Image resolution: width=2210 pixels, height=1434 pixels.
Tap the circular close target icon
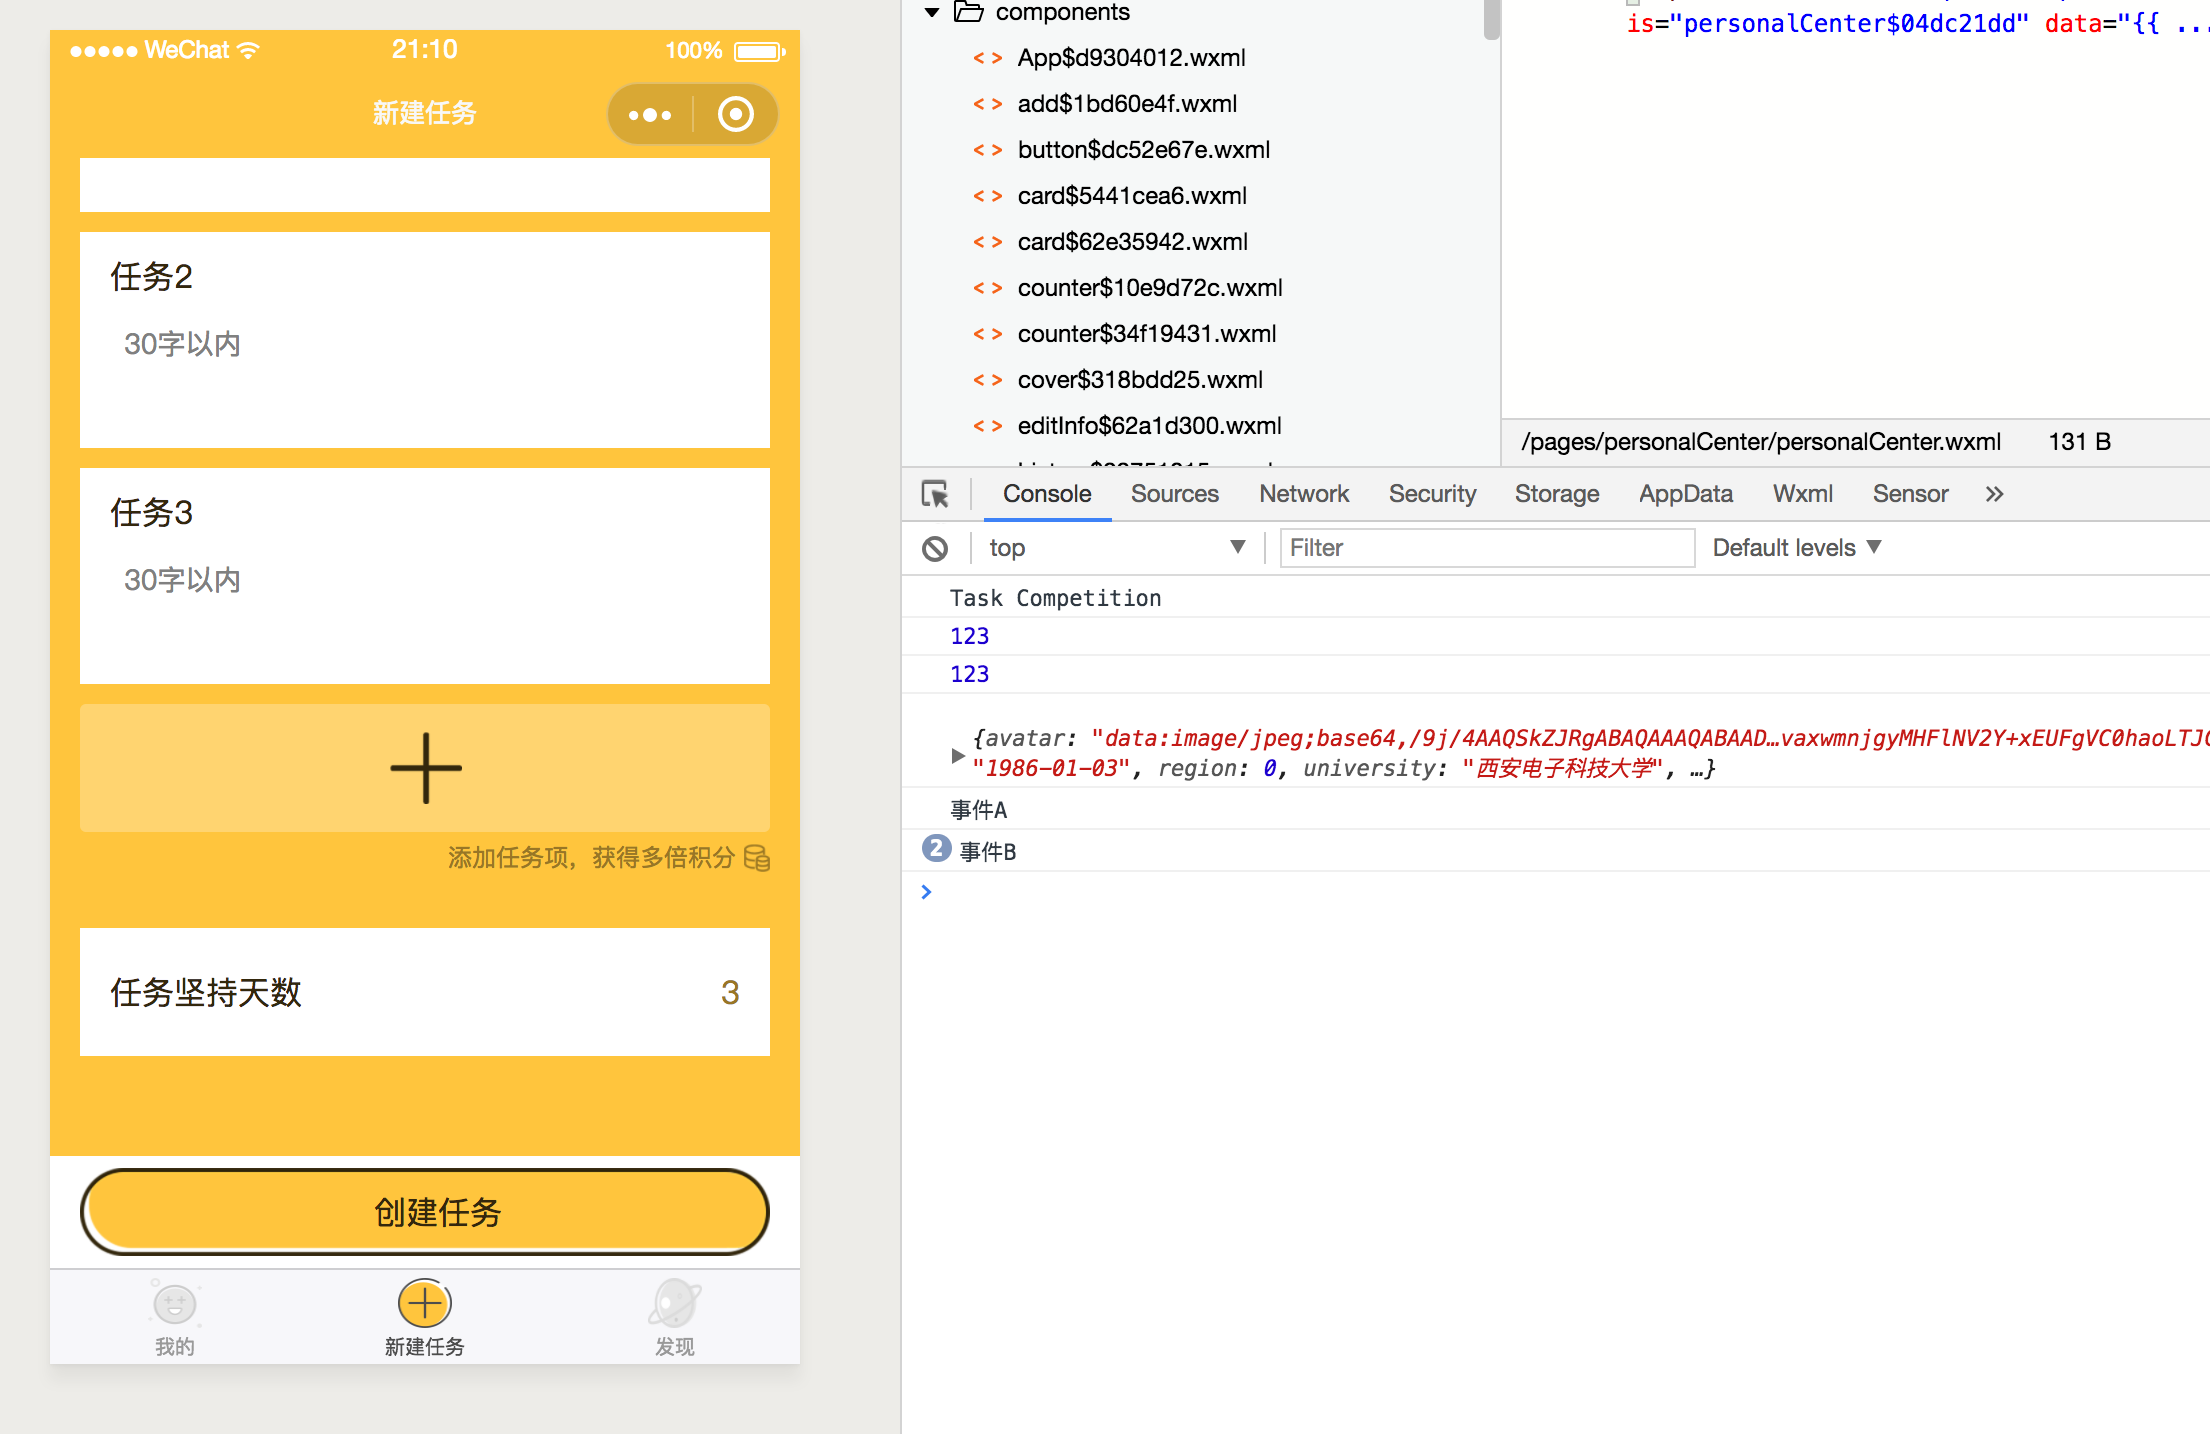pyautogui.click(x=736, y=115)
